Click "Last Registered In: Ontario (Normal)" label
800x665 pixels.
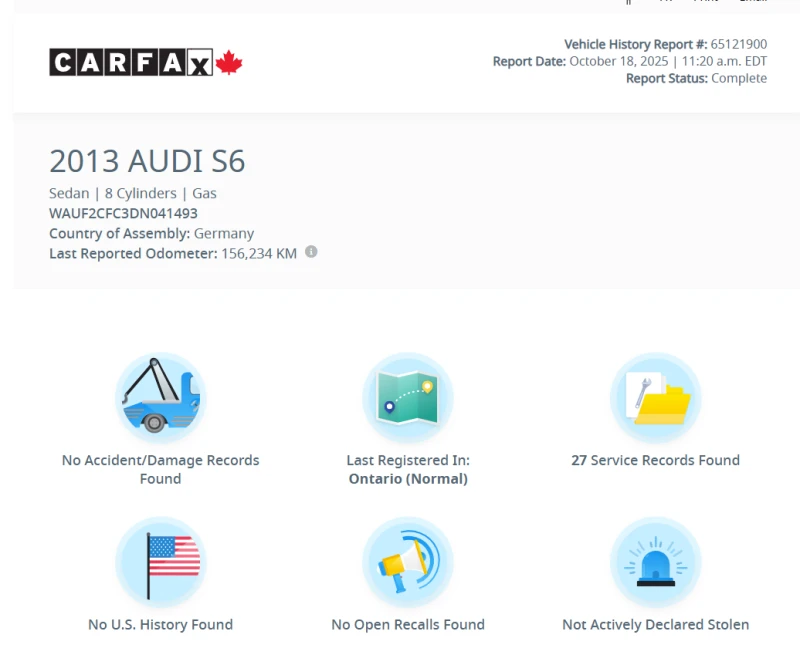coord(407,469)
